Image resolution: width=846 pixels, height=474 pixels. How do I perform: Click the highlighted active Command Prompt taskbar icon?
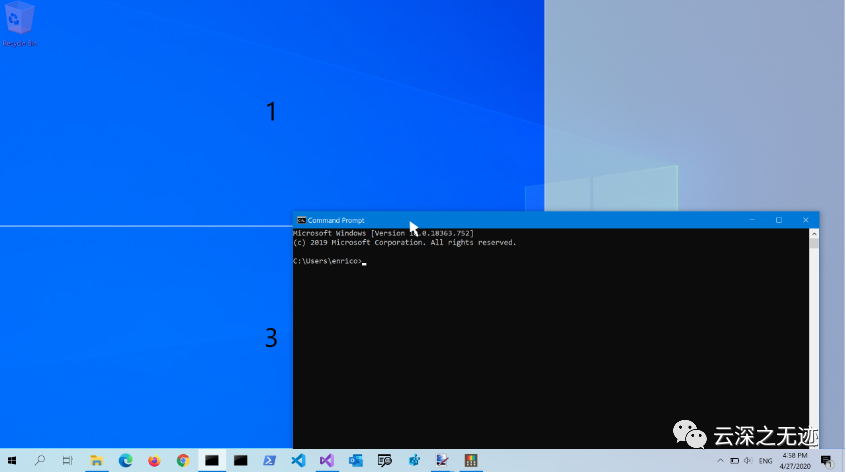[x=212, y=461]
